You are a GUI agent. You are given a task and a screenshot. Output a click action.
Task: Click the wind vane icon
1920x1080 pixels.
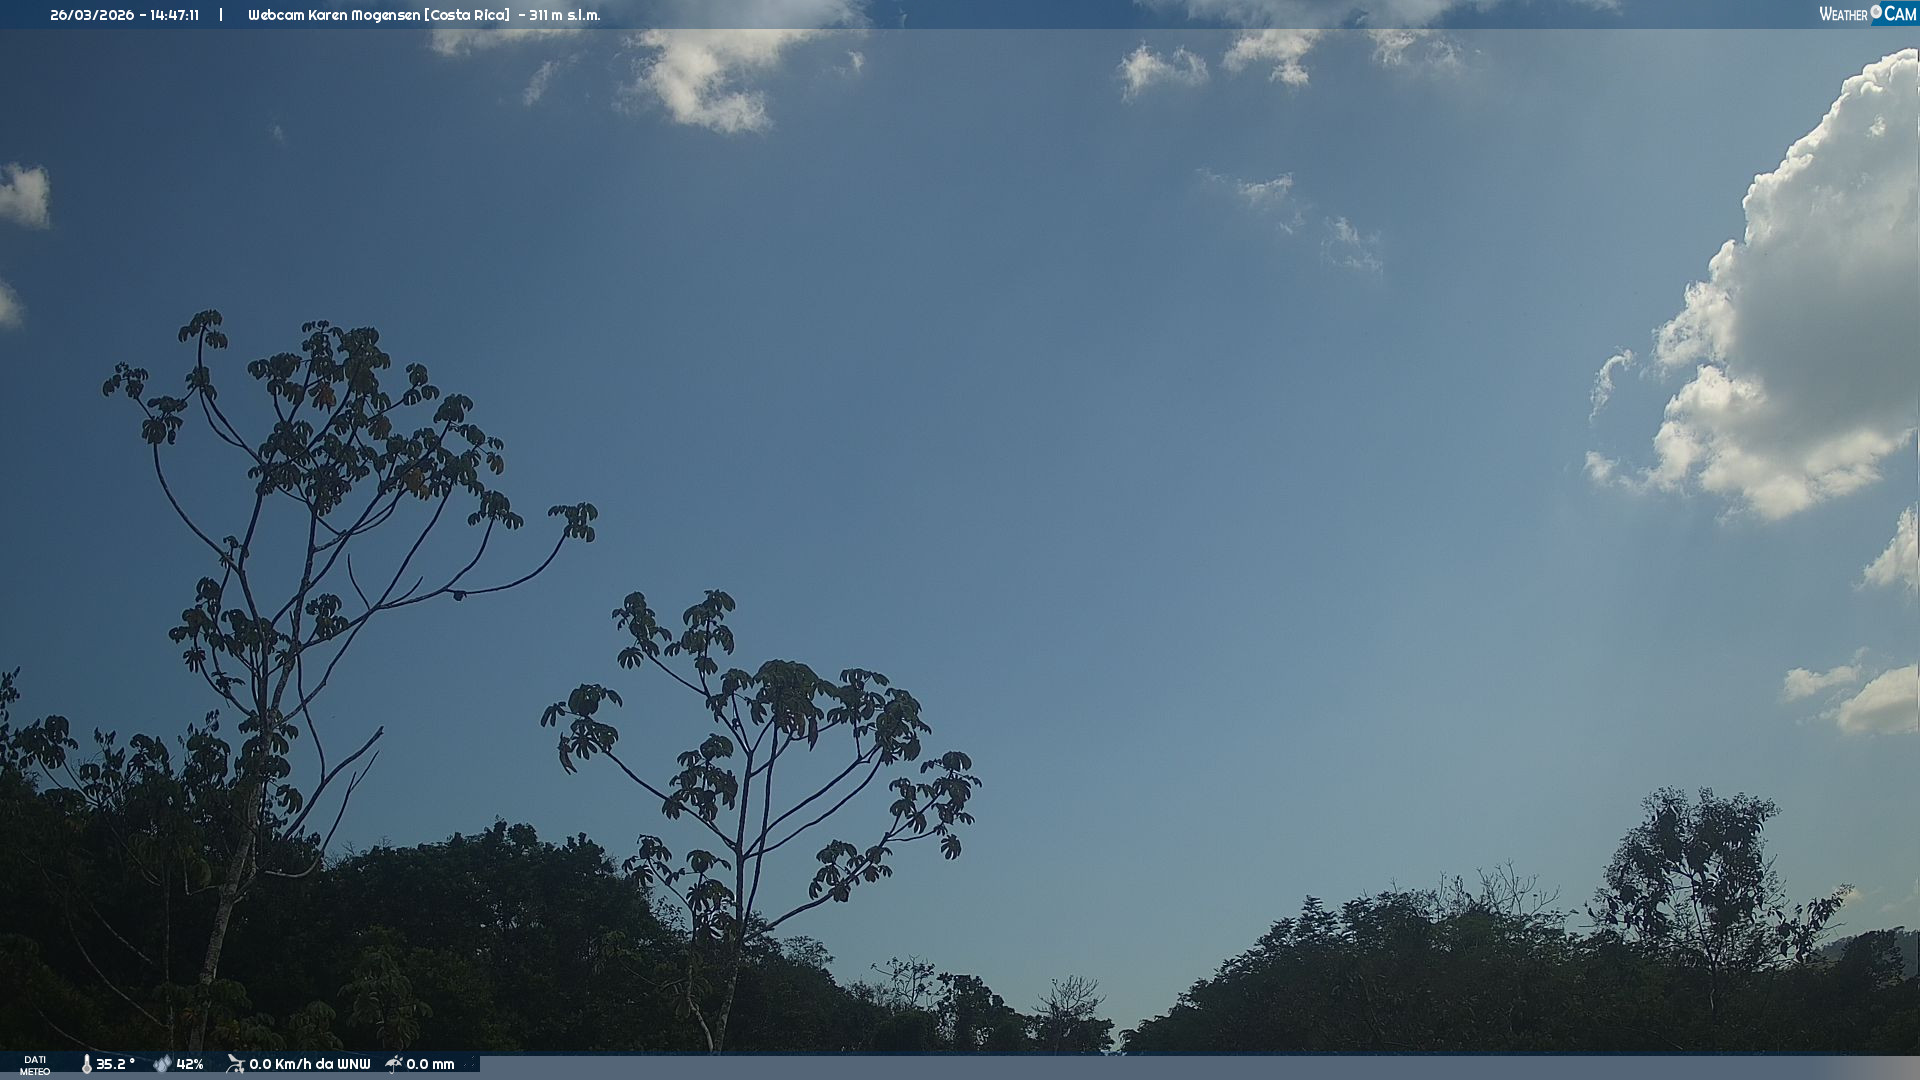point(236,1064)
